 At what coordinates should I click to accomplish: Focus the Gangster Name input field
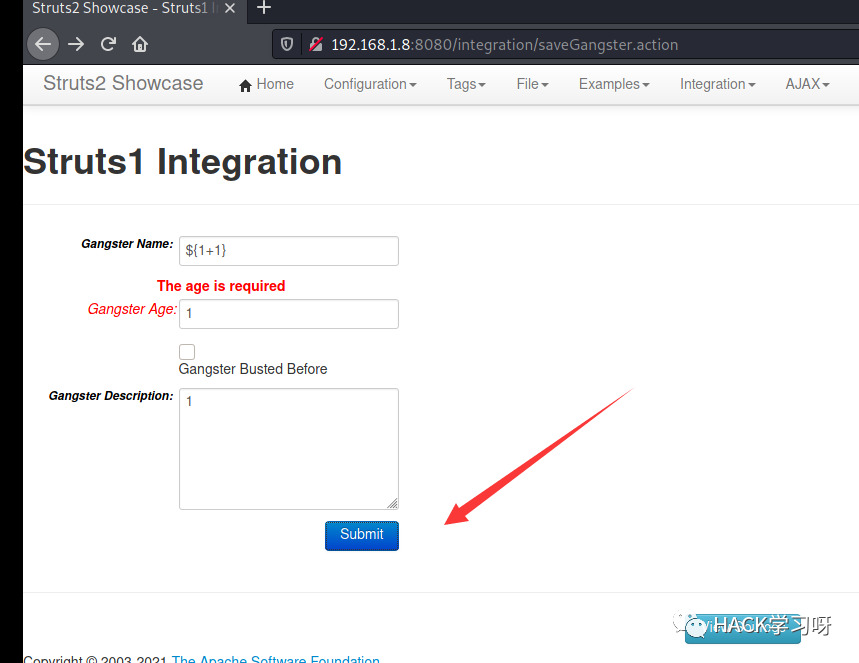(x=289, y=251)
